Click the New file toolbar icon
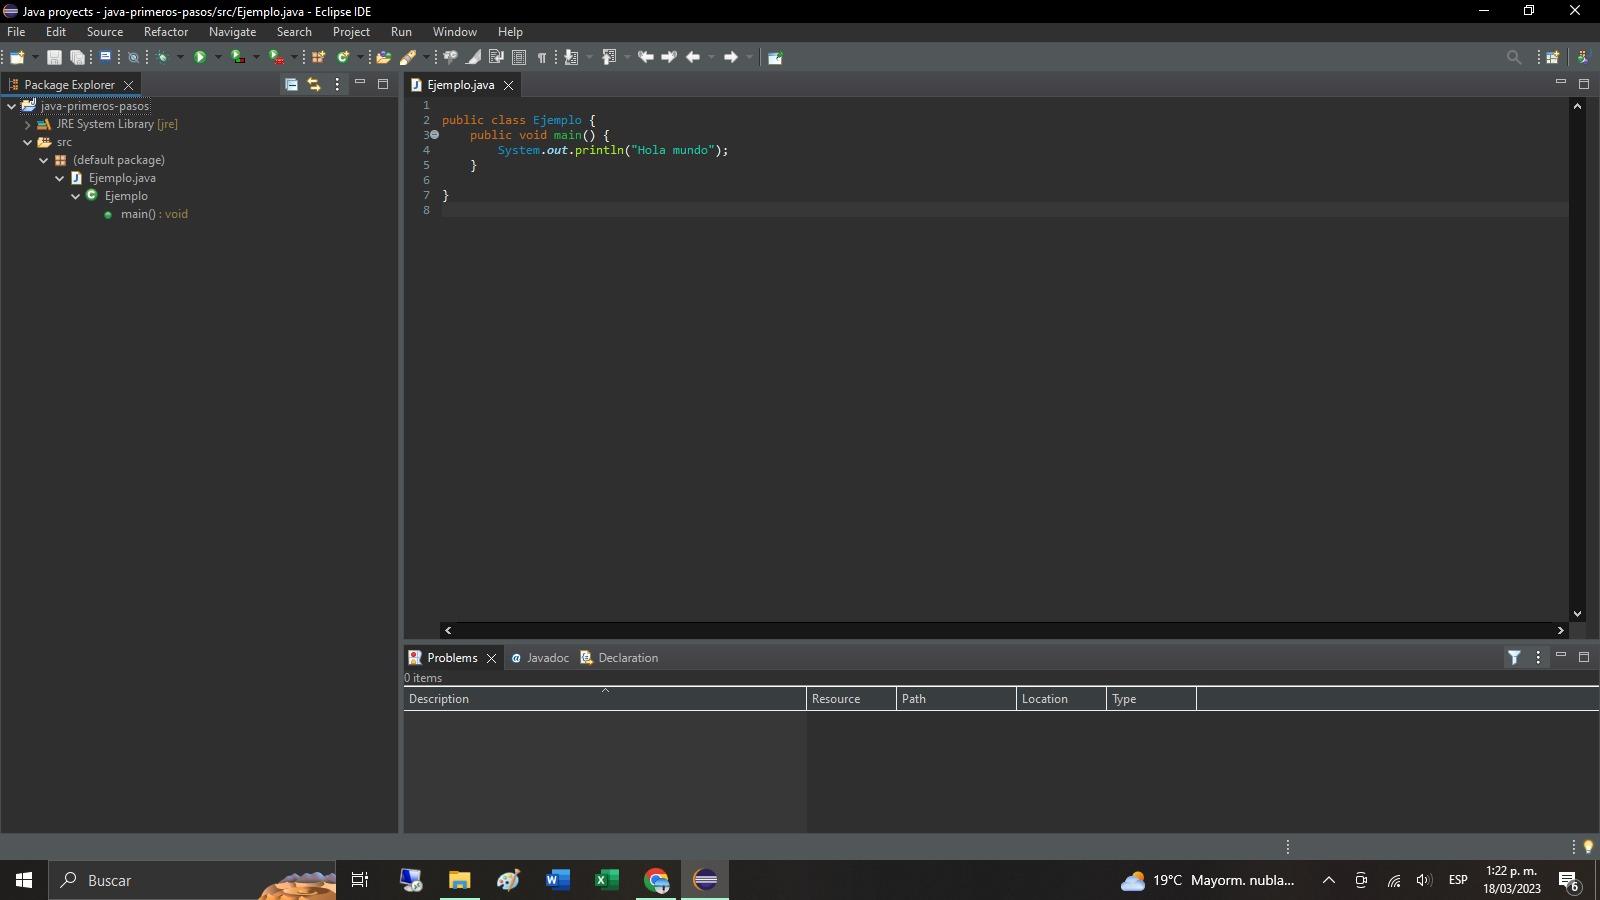 [x=17, y=57]
